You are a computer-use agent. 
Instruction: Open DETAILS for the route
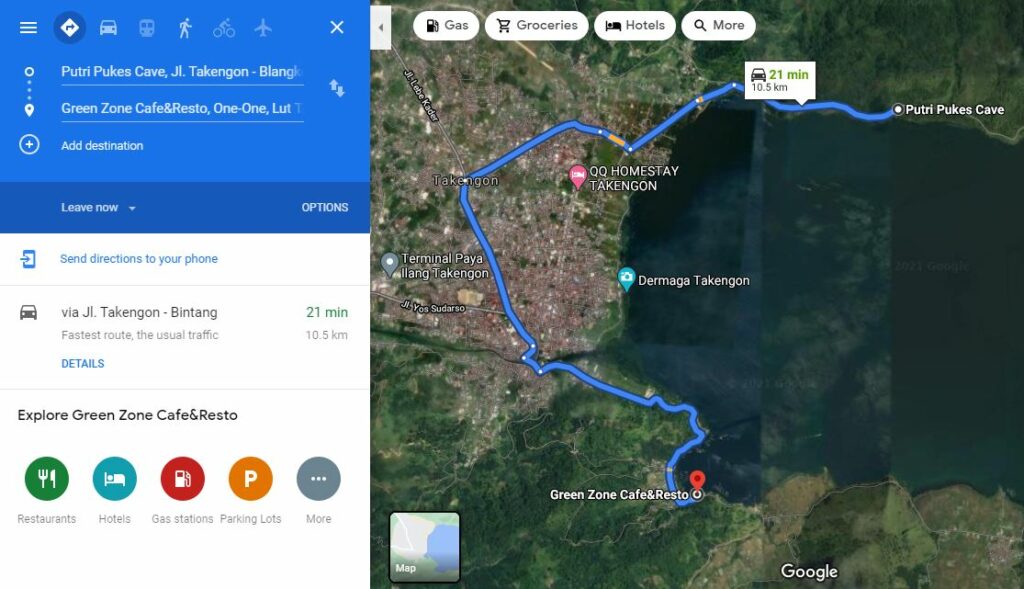click(83, 364)
